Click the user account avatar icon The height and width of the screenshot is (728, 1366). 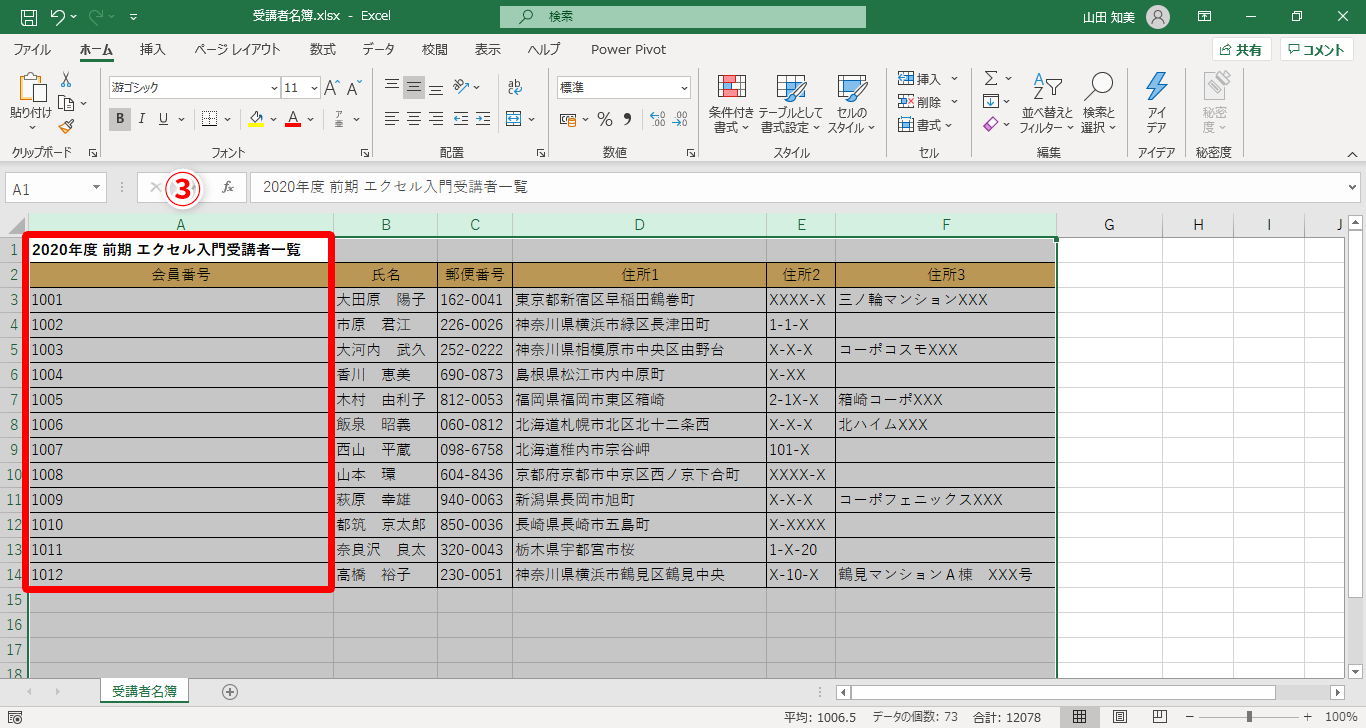1157,17
